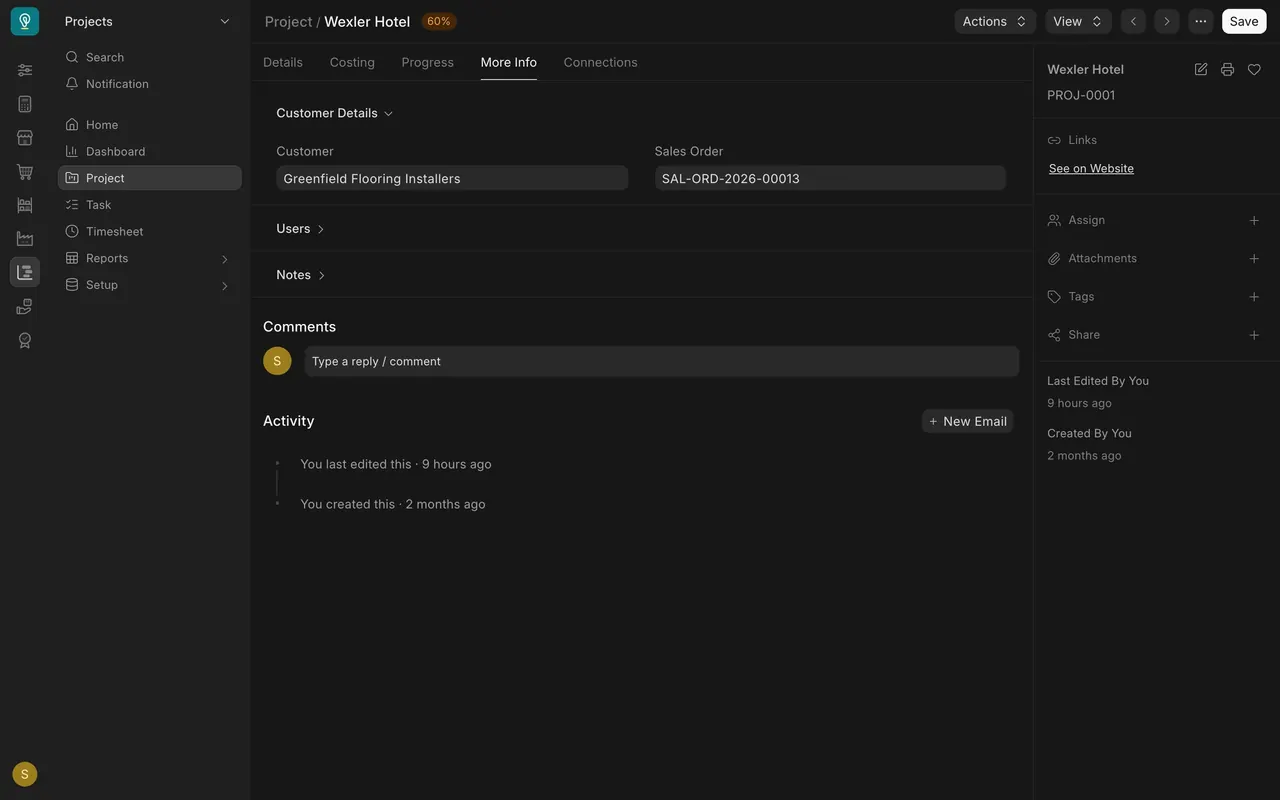This screenshot has width=1280, height=800.
Task: Click the S avatar beside comment box
Action: 277,361
